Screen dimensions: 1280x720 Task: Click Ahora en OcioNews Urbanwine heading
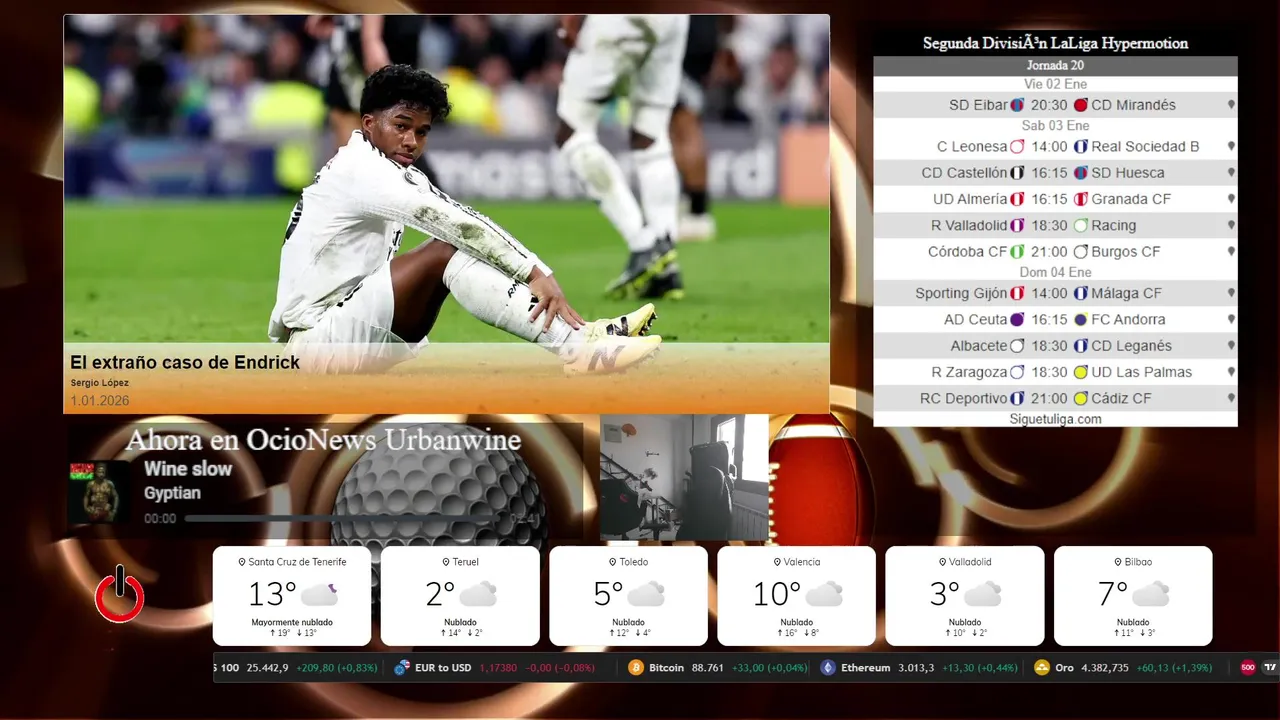pos(323,441)
